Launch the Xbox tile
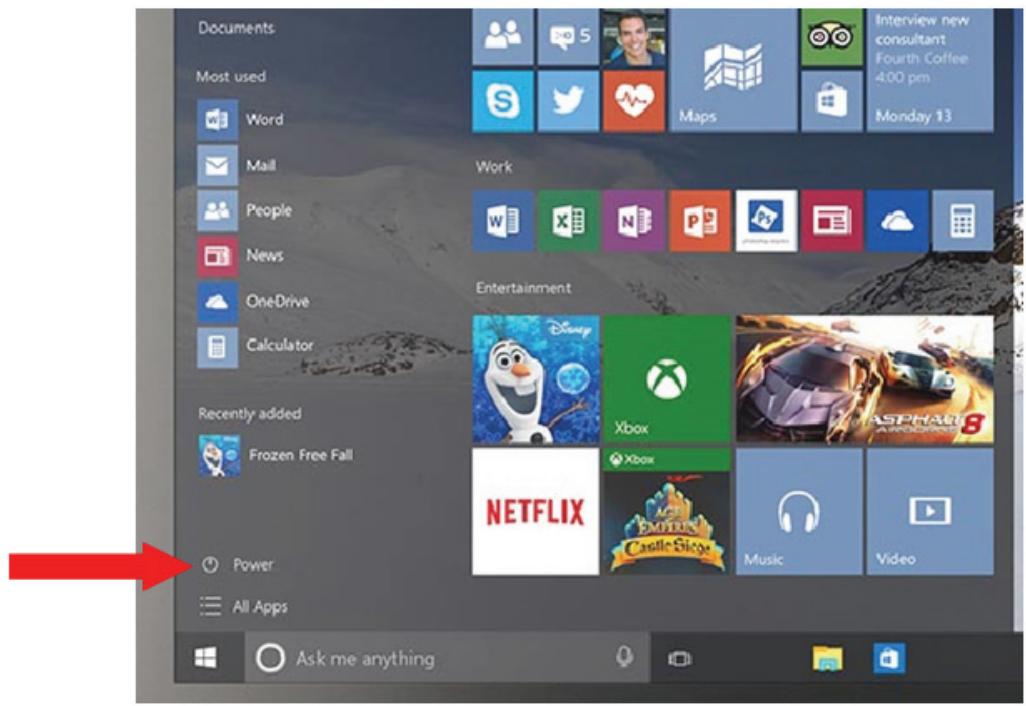The height and width of the screenshot is (706, 1026). (x=667, y=379)
